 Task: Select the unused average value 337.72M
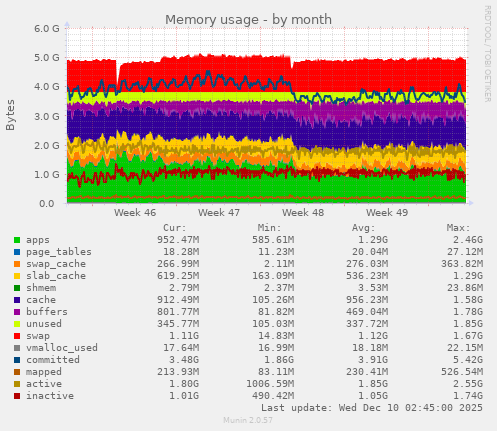pos(367,324)
